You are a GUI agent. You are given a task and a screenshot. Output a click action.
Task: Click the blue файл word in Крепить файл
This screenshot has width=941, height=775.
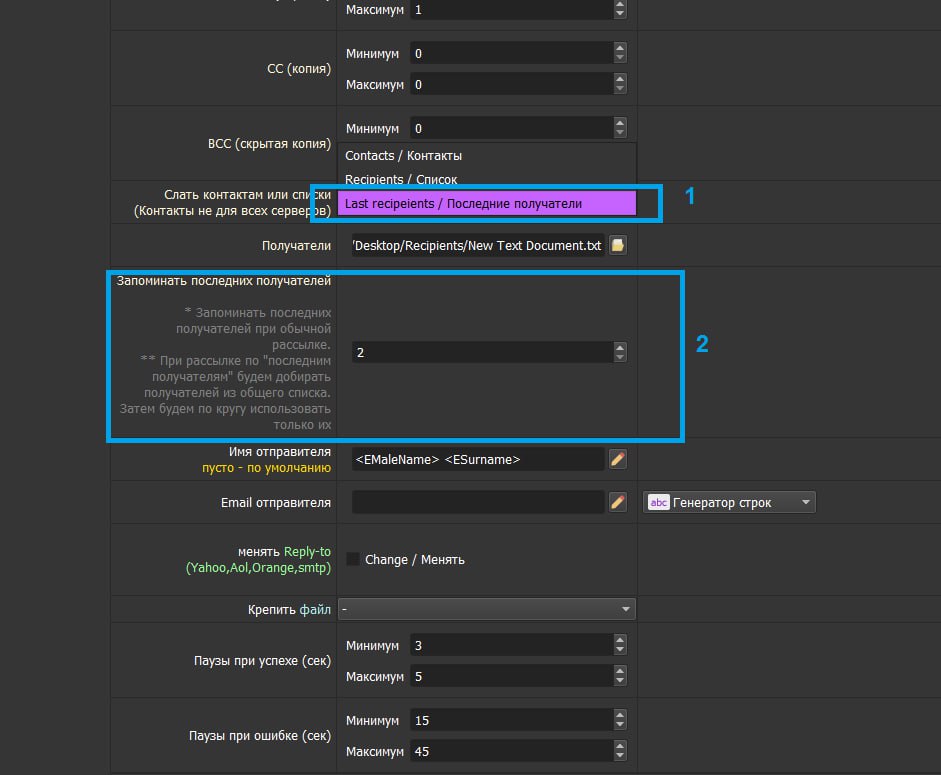click(x=315, y=609)
